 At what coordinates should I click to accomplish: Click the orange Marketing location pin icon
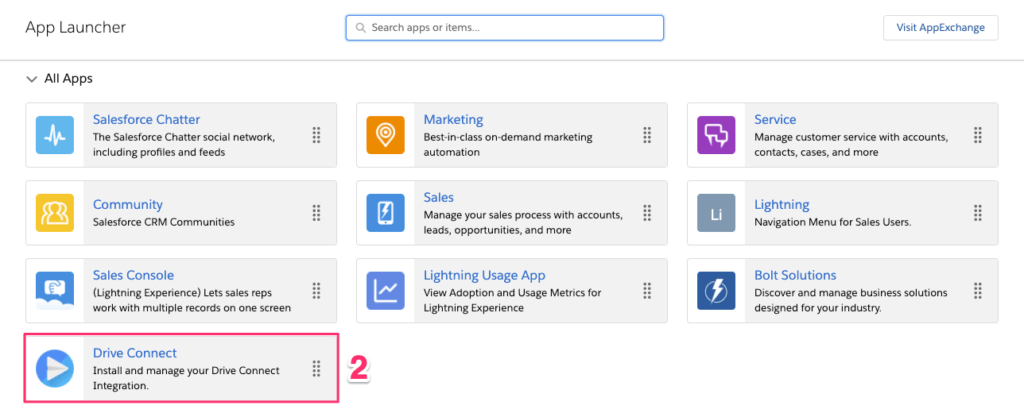click(x=385, y=135)
